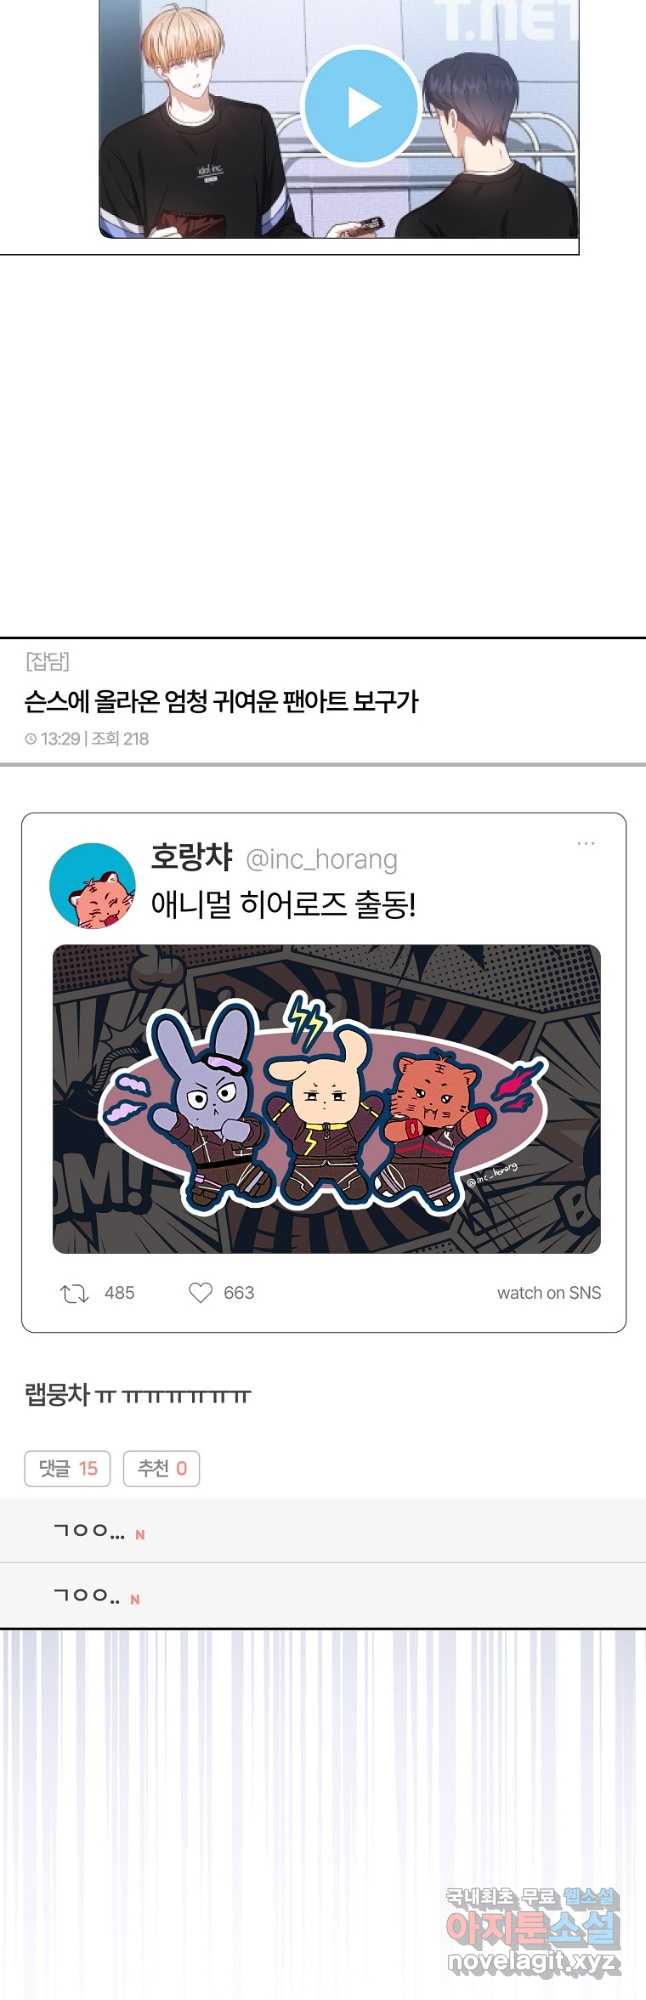Open the @inc_horang handle link
Viewport: 646px width, 2000px height.
321,860
